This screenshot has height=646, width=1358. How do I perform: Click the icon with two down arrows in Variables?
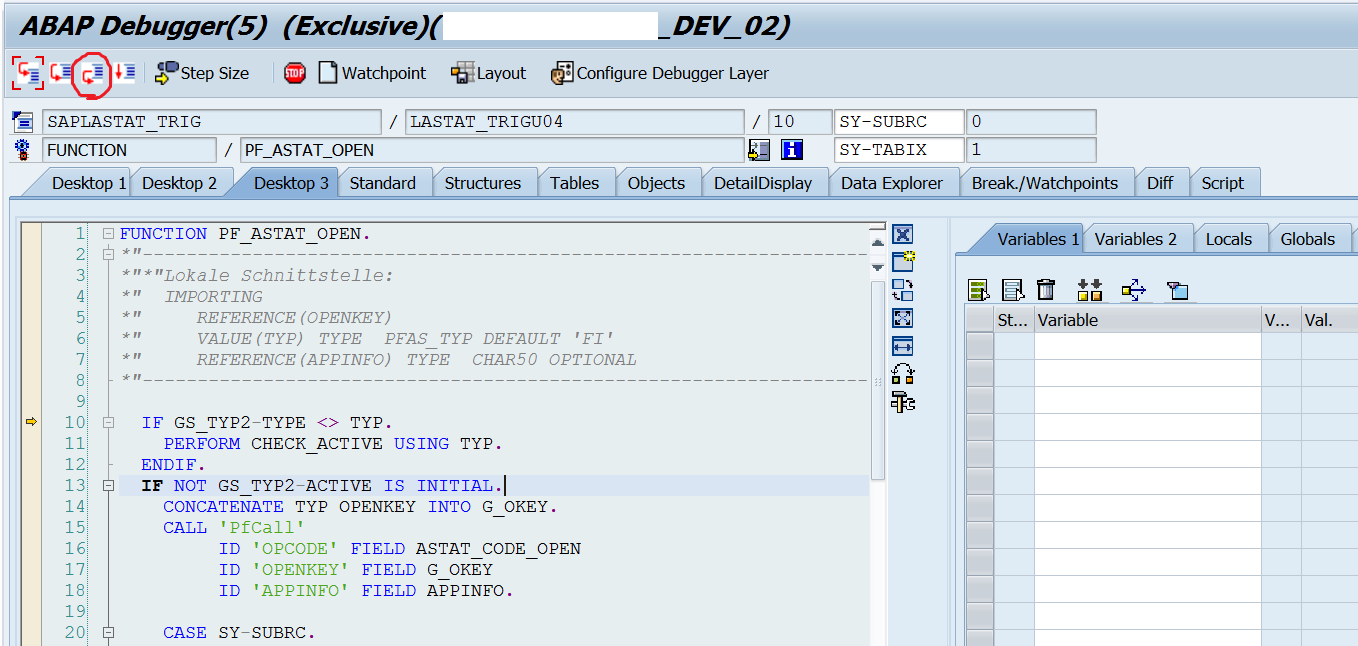coord(1089,290)
